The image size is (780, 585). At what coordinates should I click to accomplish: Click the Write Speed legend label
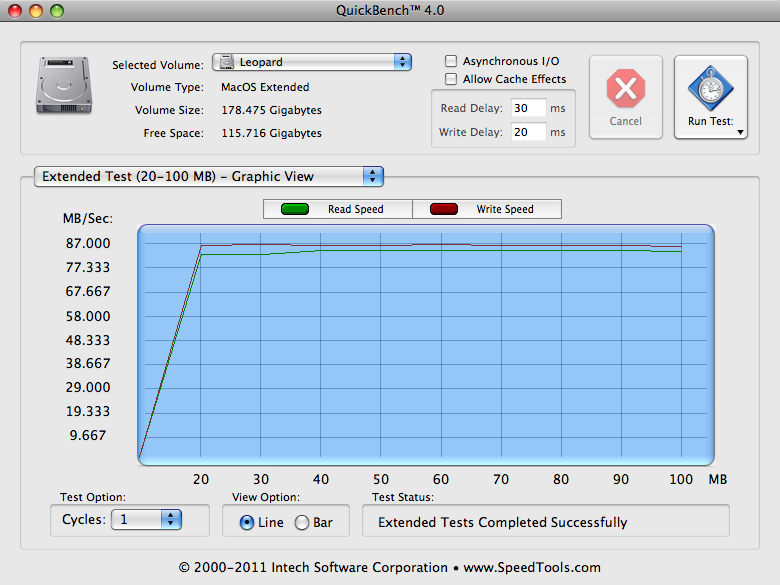(x=505, y=209)
